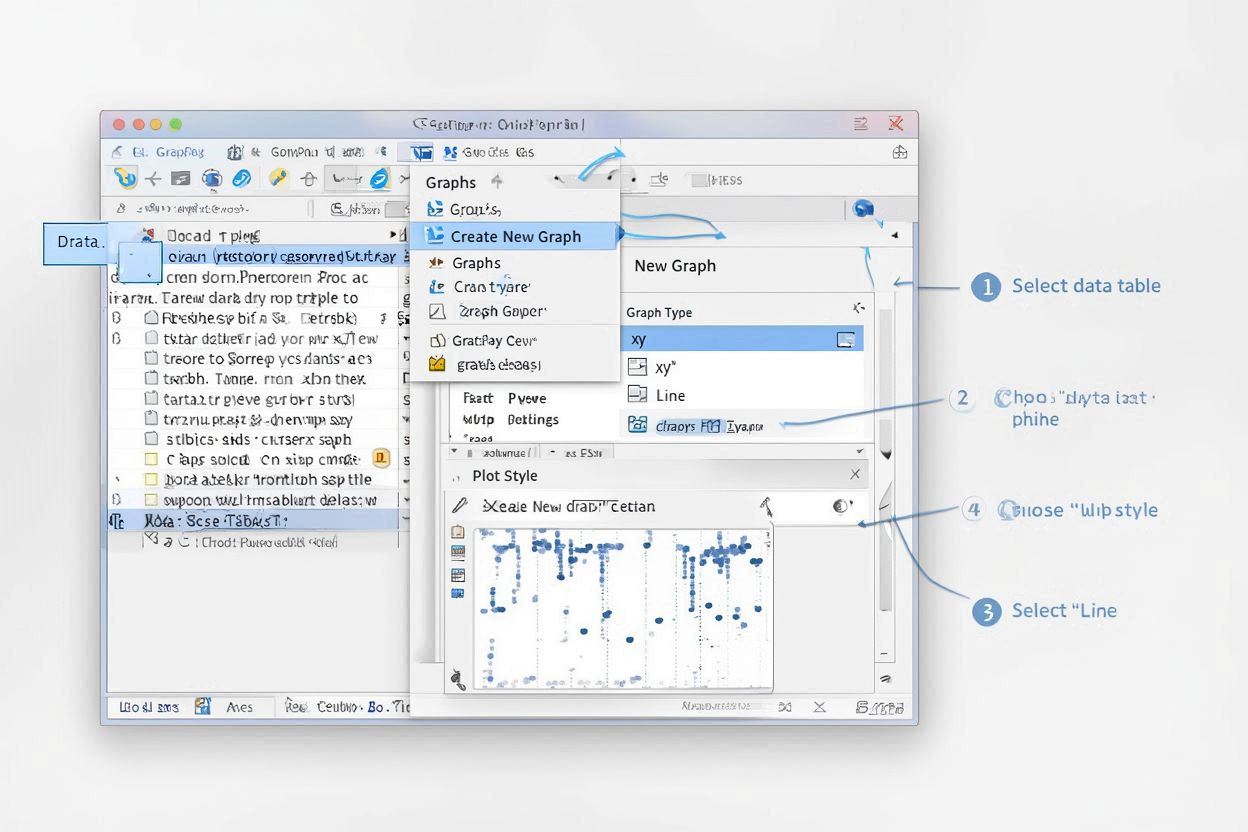Click the yellow graph icon in menu
This screenshot has width=1248, height=832.
(437, 364)
